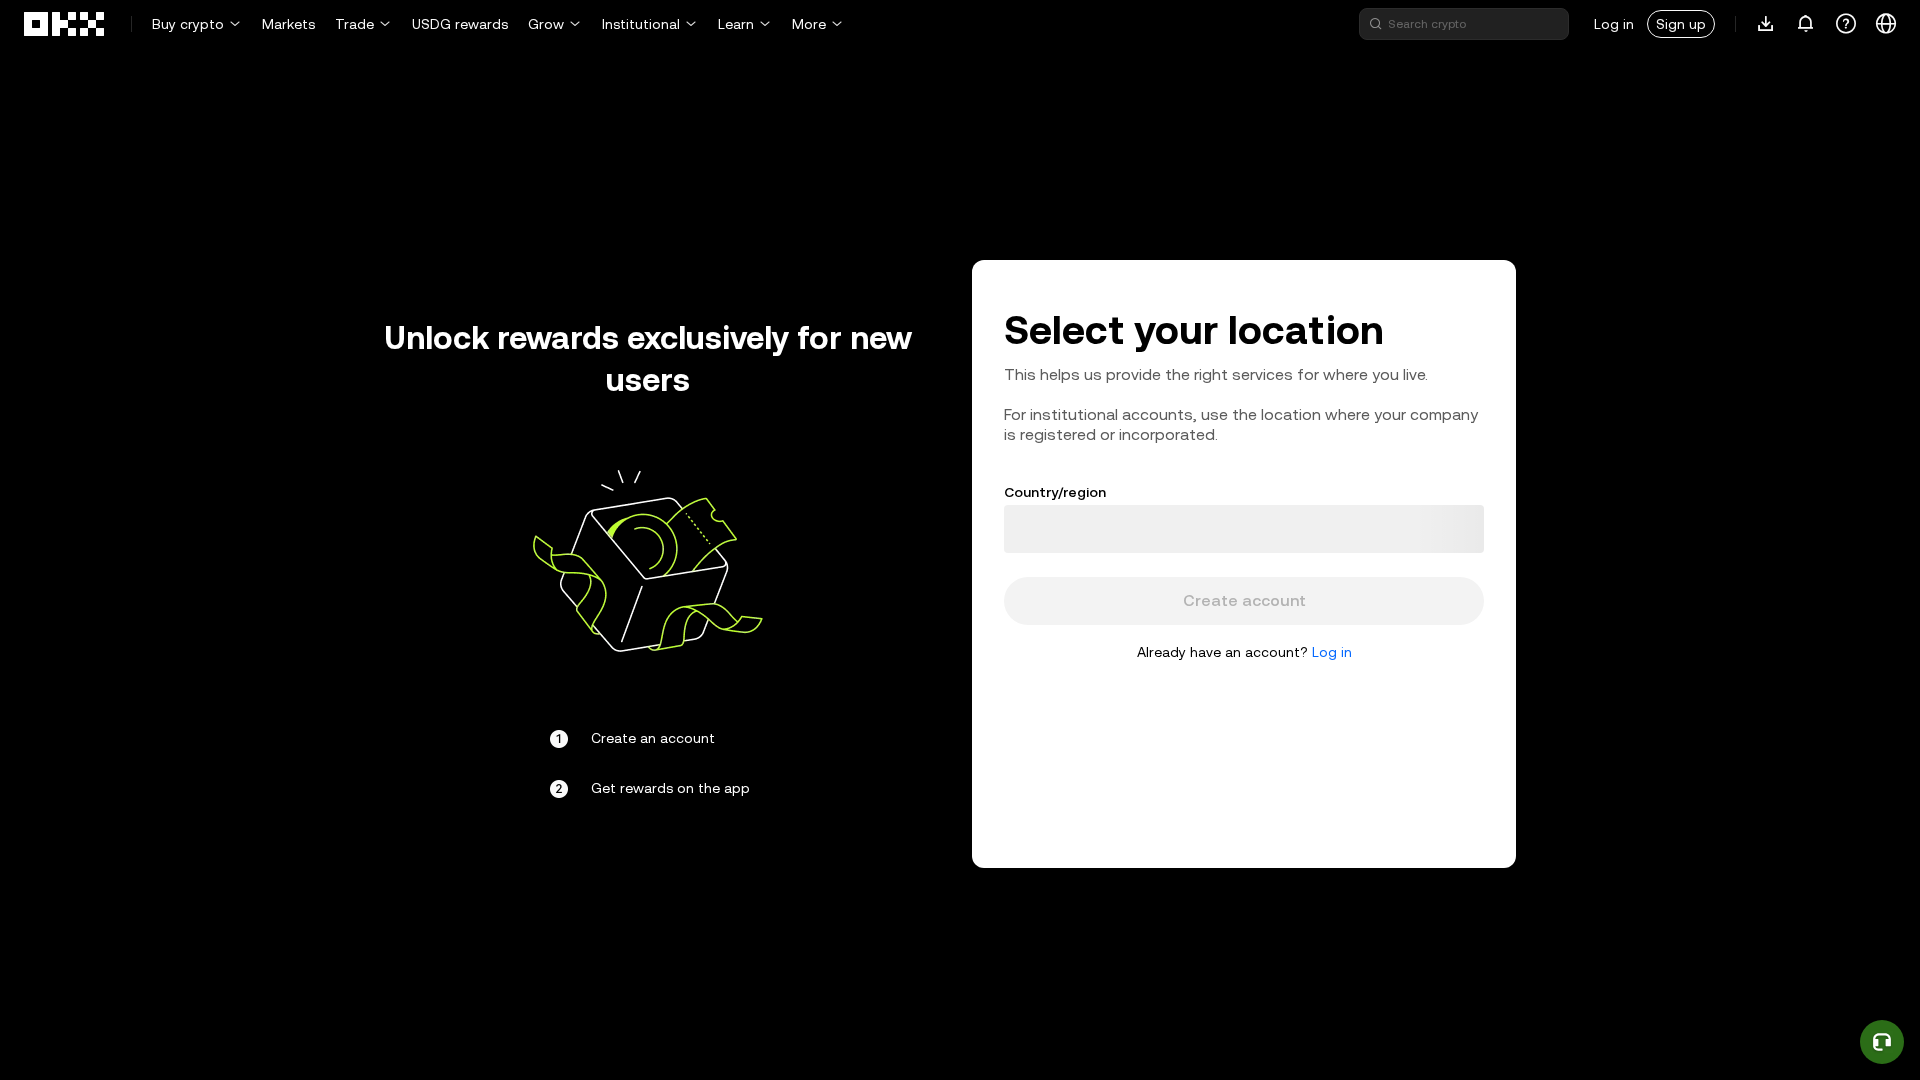Open the download app icon
This screenshot has height=1080, width=1920.
(x=1765, y=23)
